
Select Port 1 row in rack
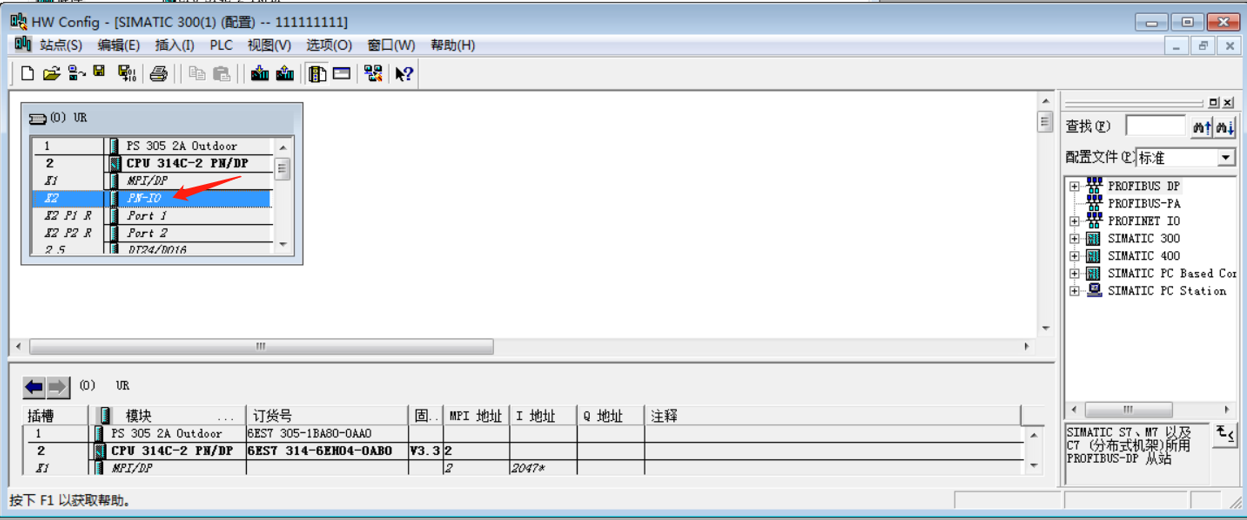[x=152, y=215]
